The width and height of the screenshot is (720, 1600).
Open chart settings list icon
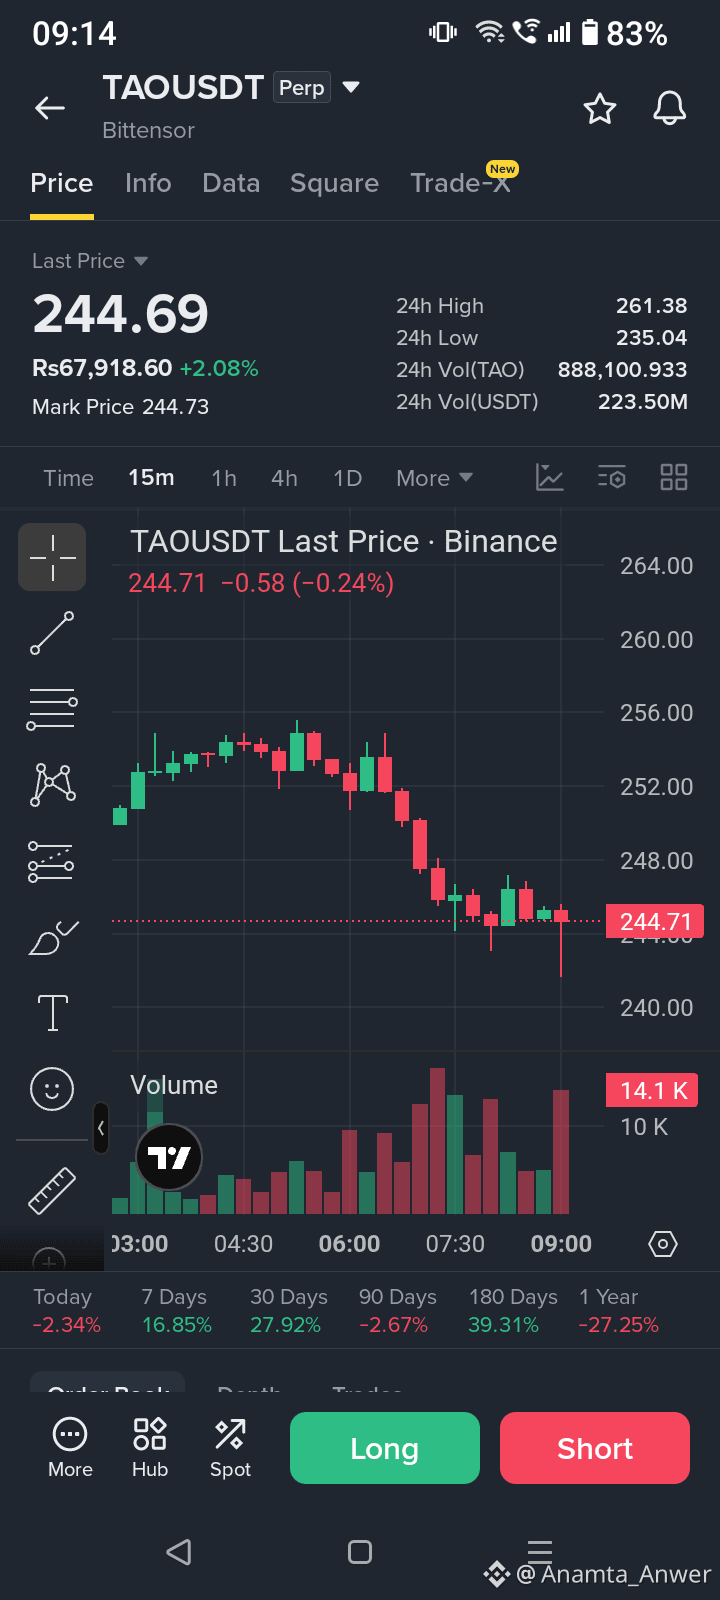pos(612,477)
